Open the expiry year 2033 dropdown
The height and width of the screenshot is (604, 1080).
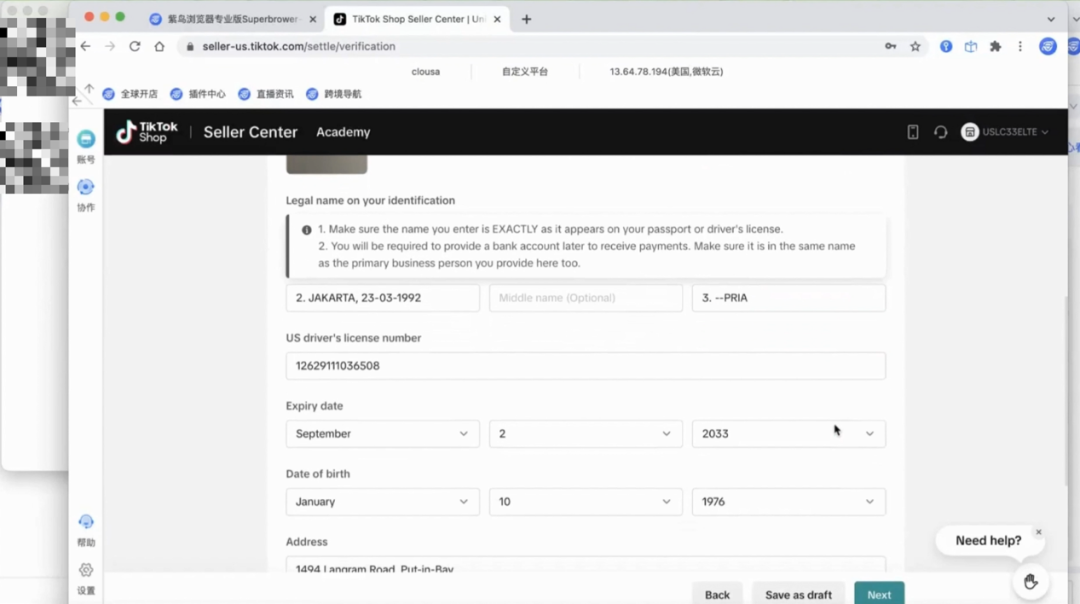(x=788, y=434)
